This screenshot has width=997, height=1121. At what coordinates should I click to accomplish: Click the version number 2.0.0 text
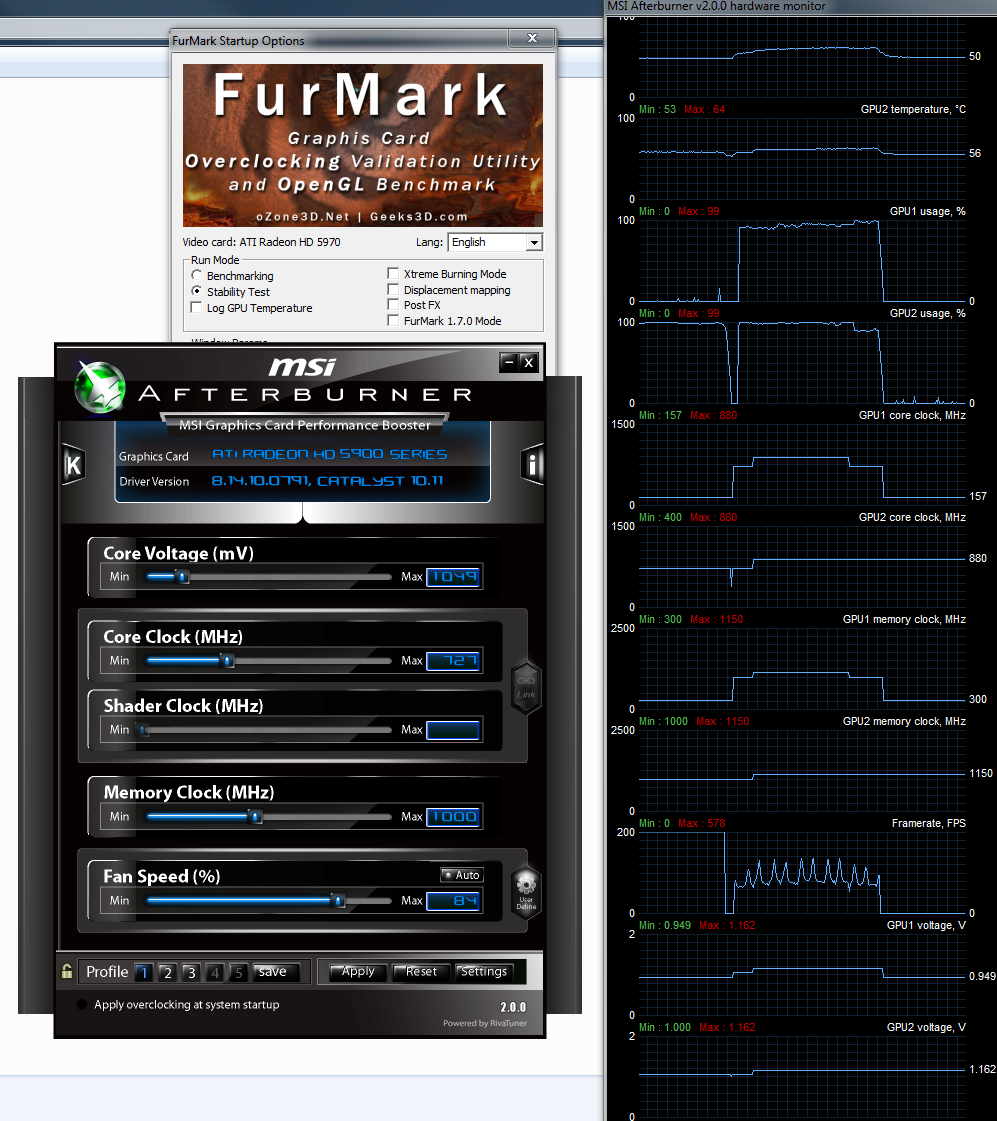point(513,1007)
